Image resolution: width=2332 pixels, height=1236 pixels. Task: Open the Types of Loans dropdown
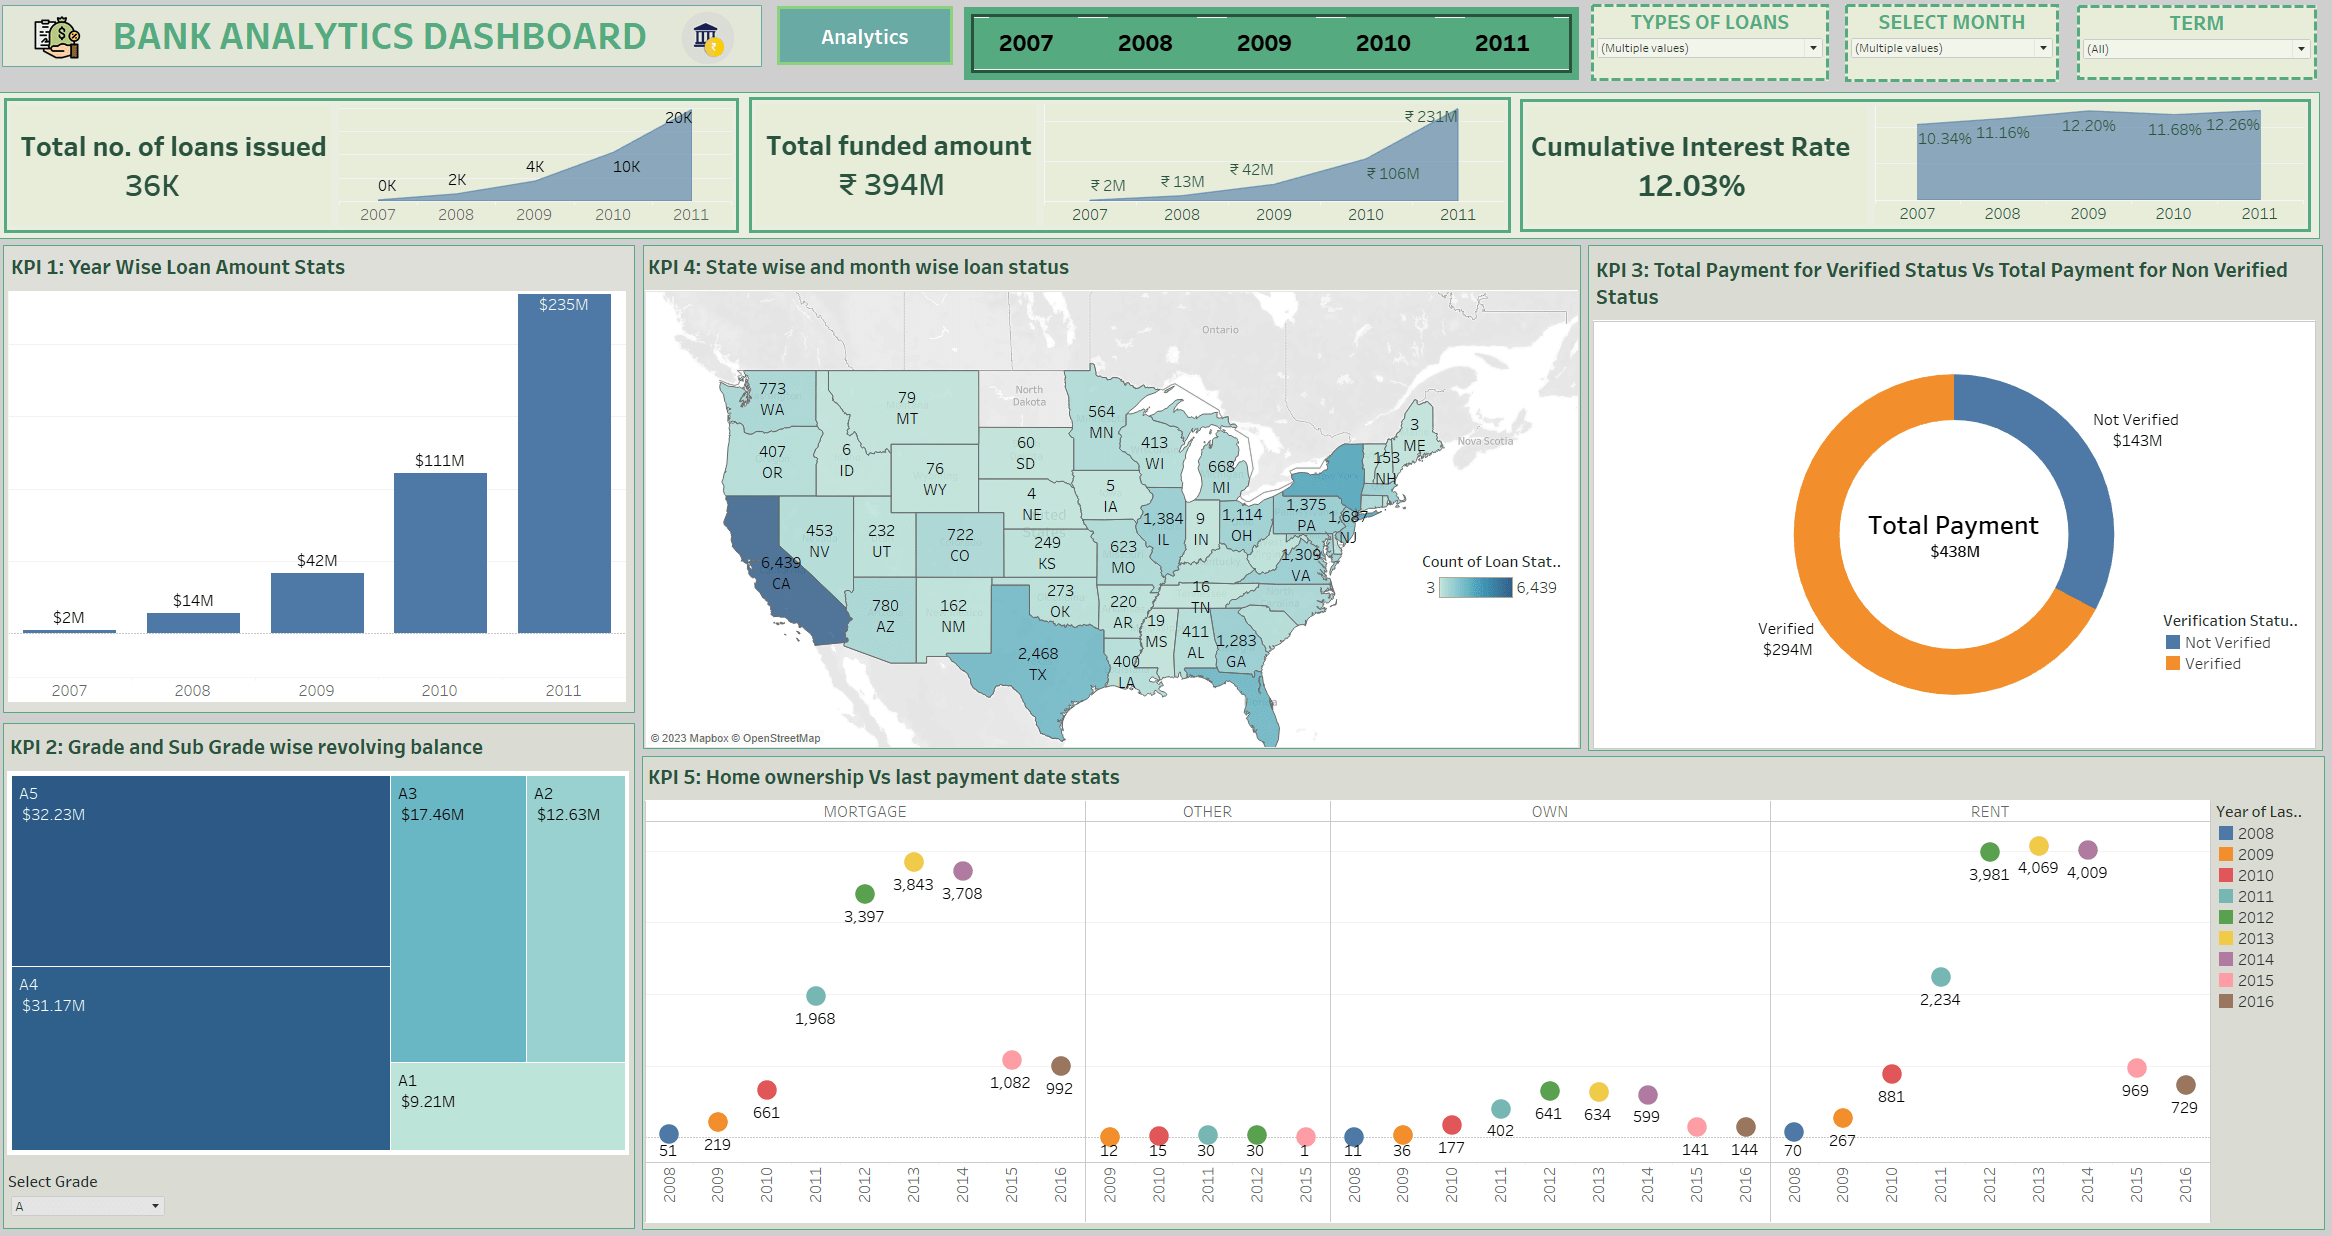1709,48
